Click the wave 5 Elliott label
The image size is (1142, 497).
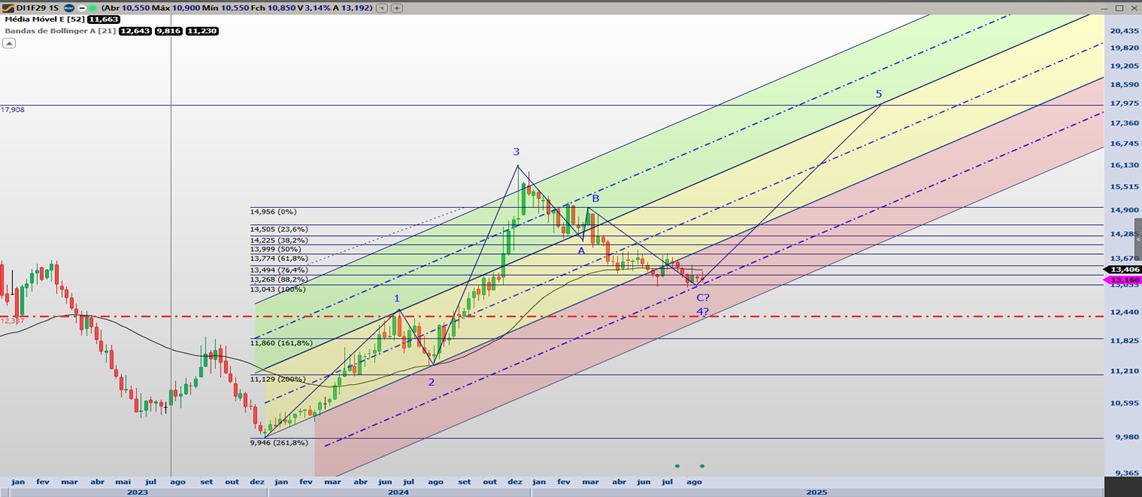[x=879, y=94]
